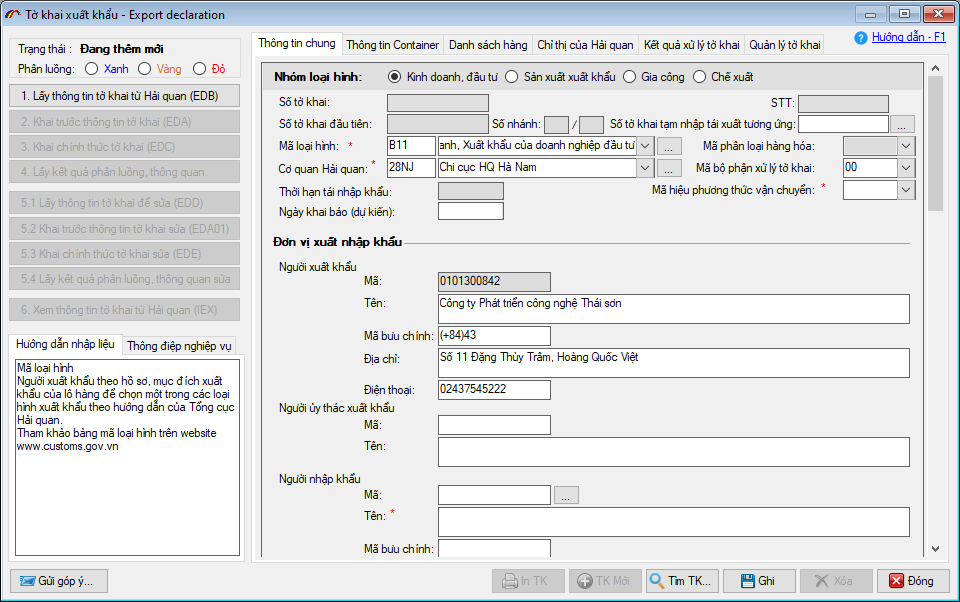Image resolution: width=960 pixels, height=602 pixels.
Task: Click step 1 Lấy thông tin tờ khai EDB
Action: coord(120,95)
